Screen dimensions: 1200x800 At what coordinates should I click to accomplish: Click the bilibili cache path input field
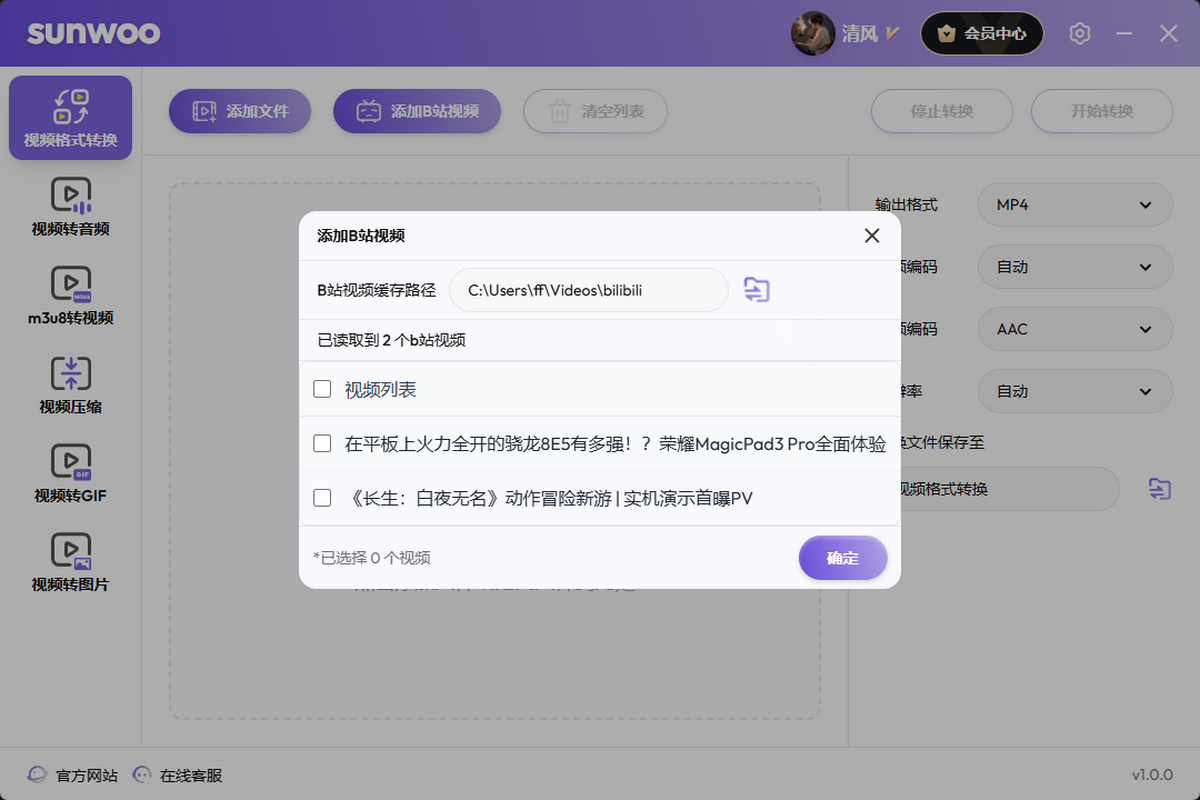[590, 289]
